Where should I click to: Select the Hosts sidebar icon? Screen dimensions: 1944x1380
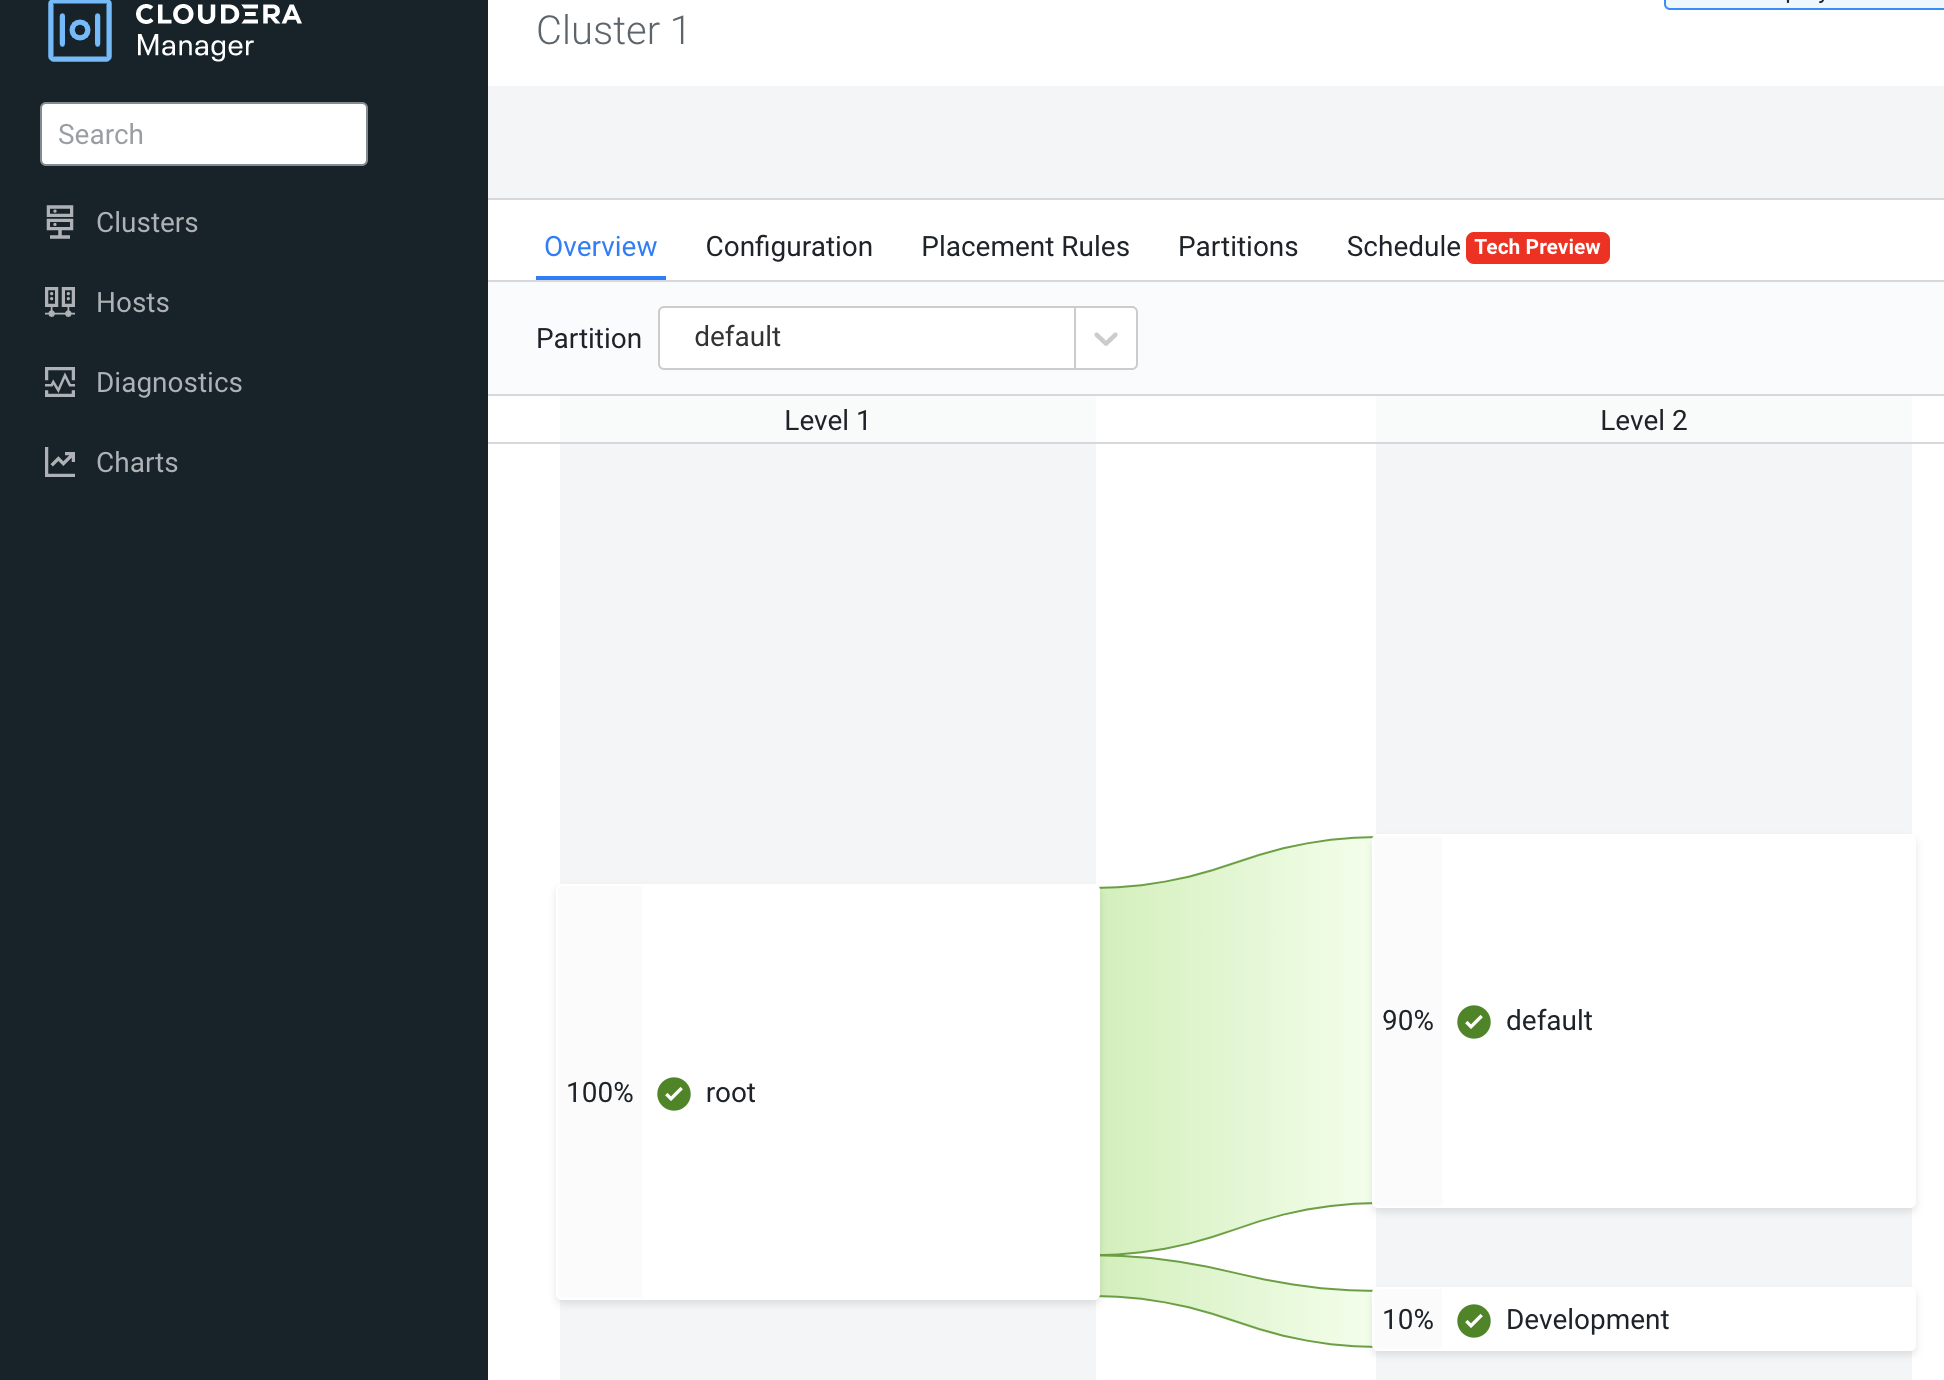click(x=60, y=302)
